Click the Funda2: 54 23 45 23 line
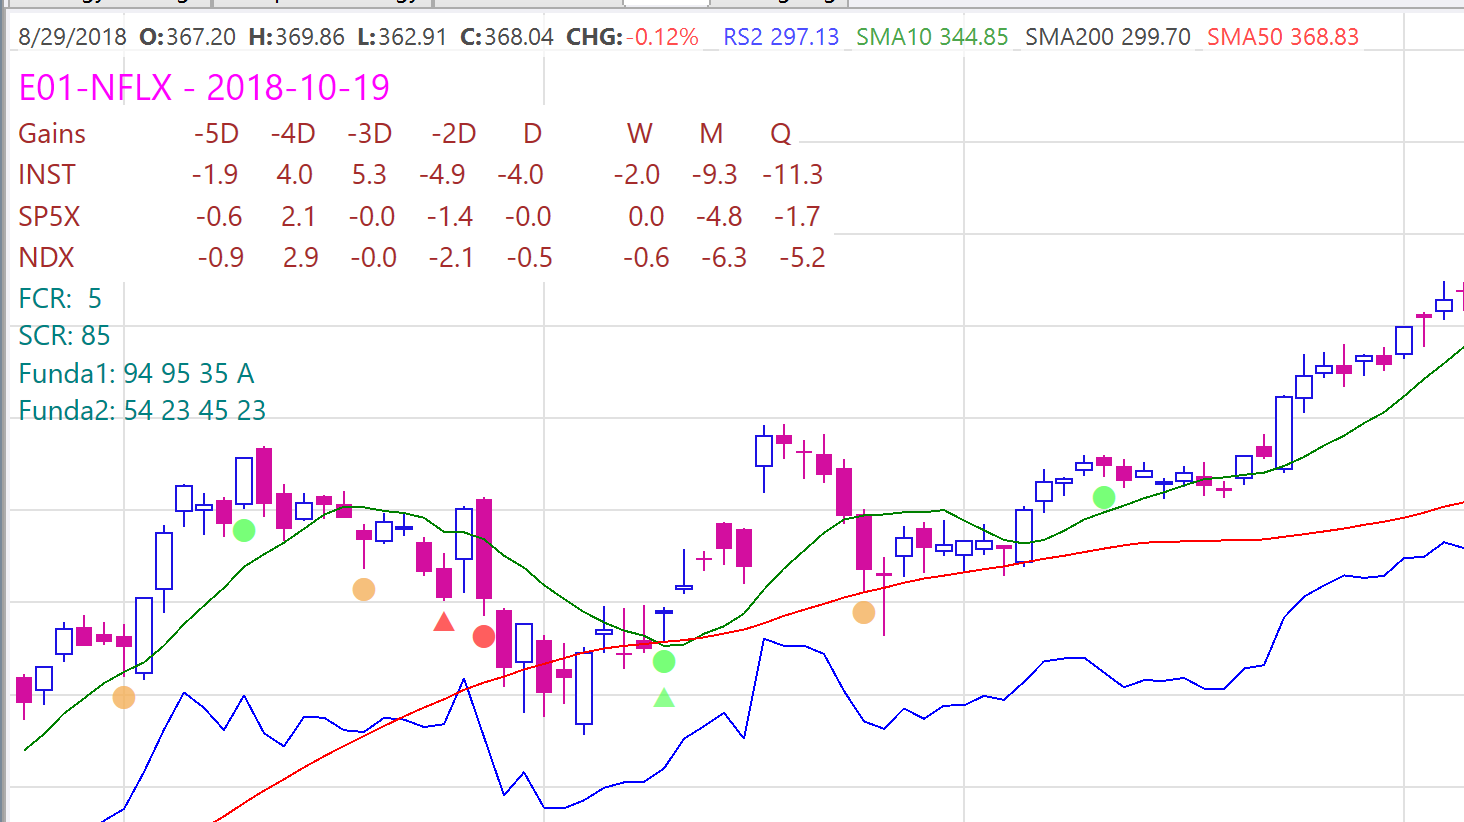The width and height of the screenshot is (1464, 822). coord(142,410)
